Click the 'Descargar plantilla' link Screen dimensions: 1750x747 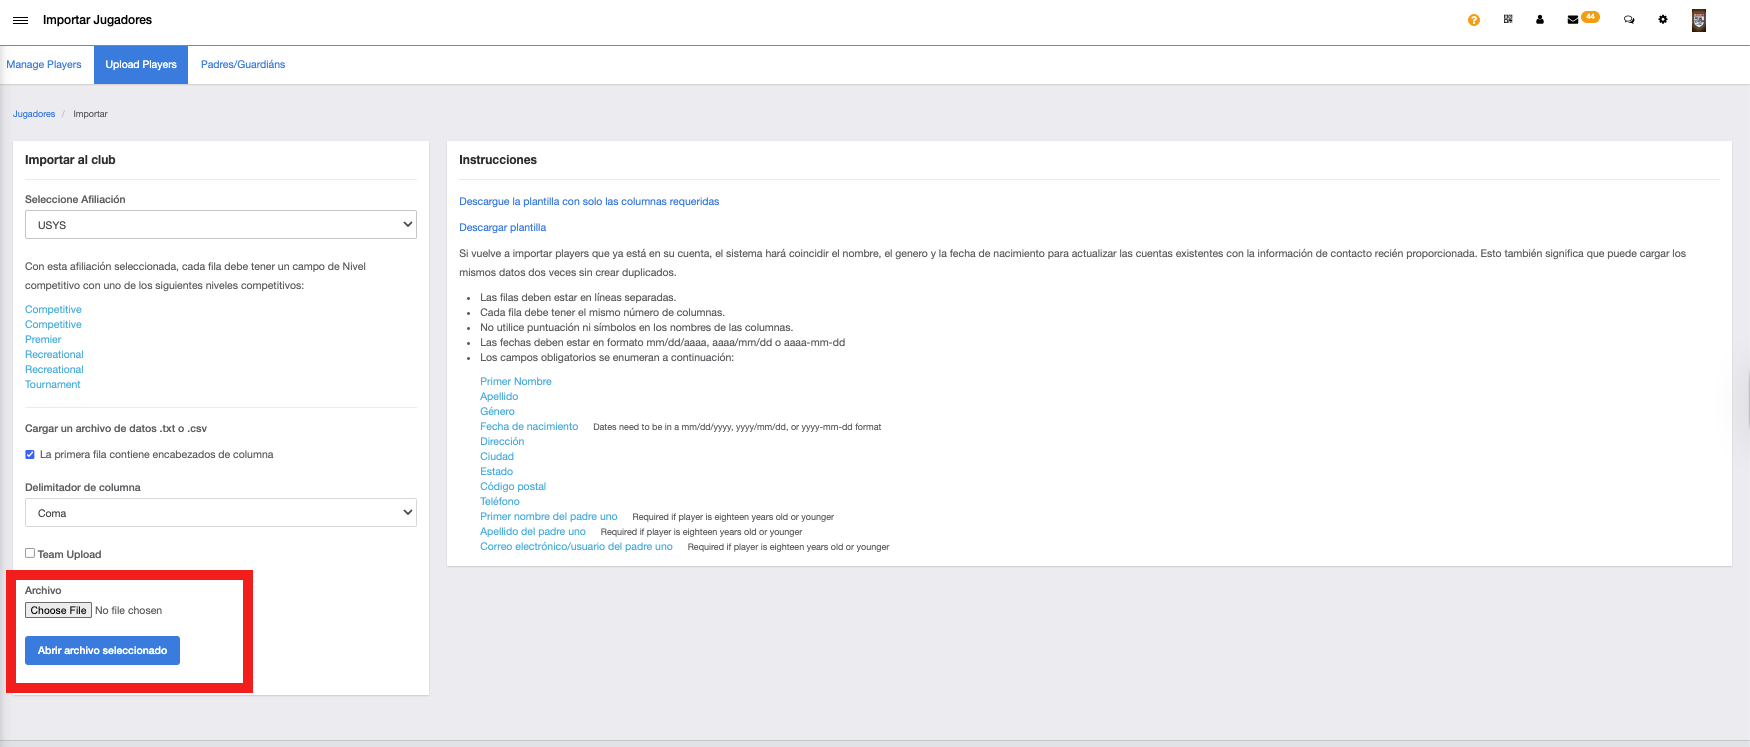(x=502, y=228)
